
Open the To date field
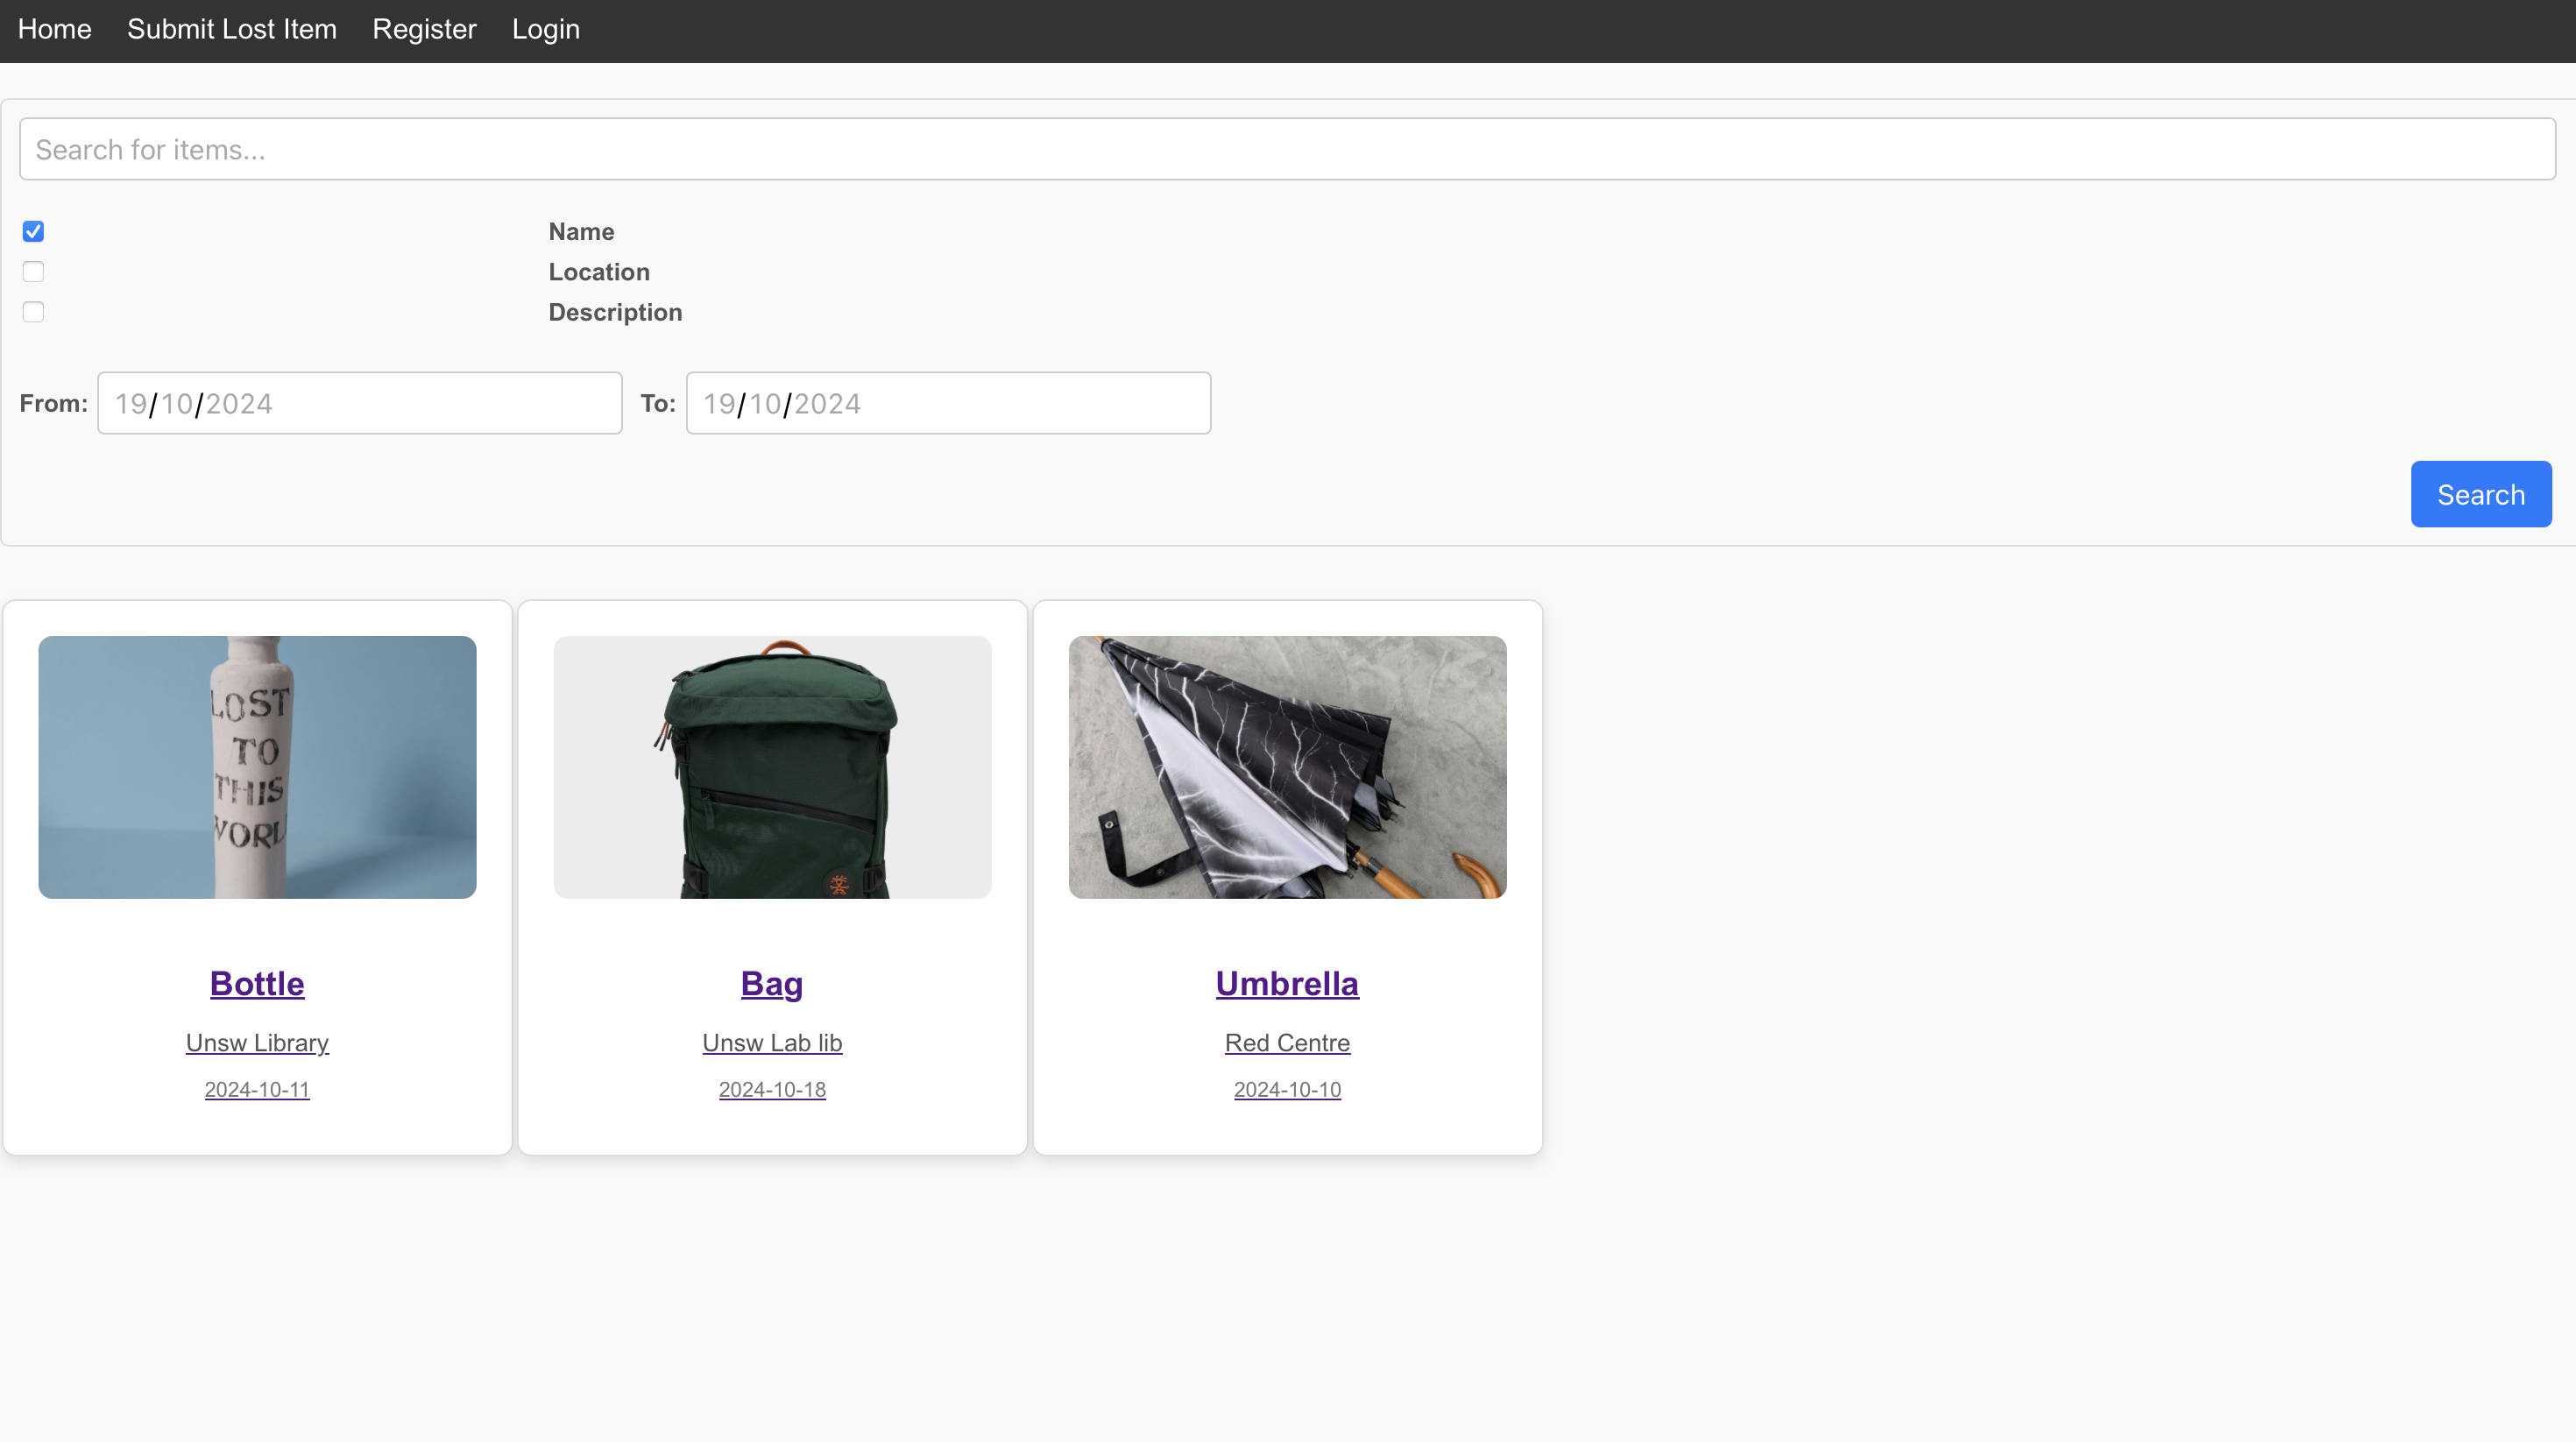tap(947, 403)
